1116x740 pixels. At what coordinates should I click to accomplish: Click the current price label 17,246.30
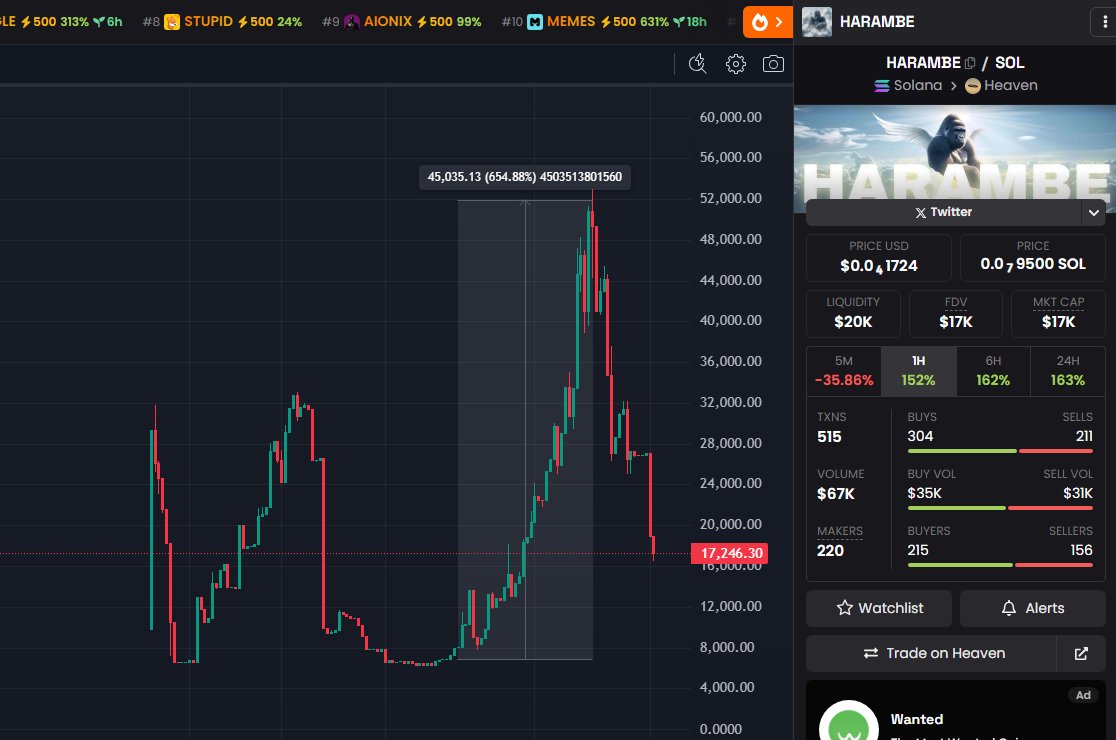(x=730, y=554)
